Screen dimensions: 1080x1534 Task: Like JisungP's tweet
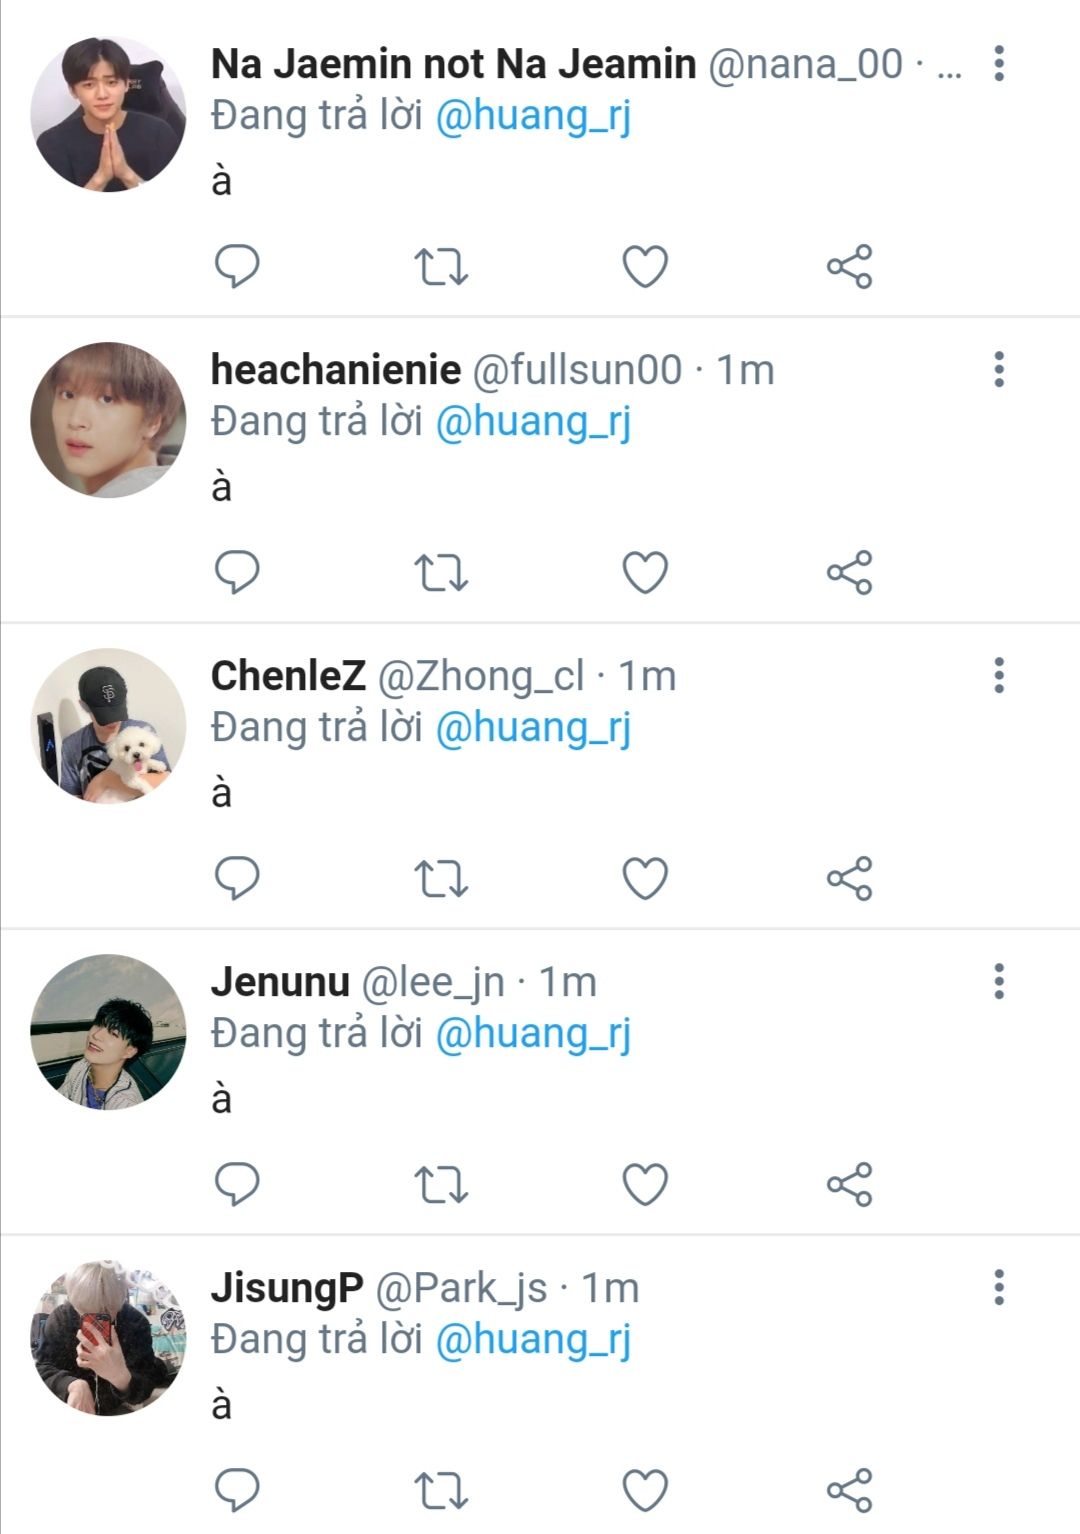645,1490
